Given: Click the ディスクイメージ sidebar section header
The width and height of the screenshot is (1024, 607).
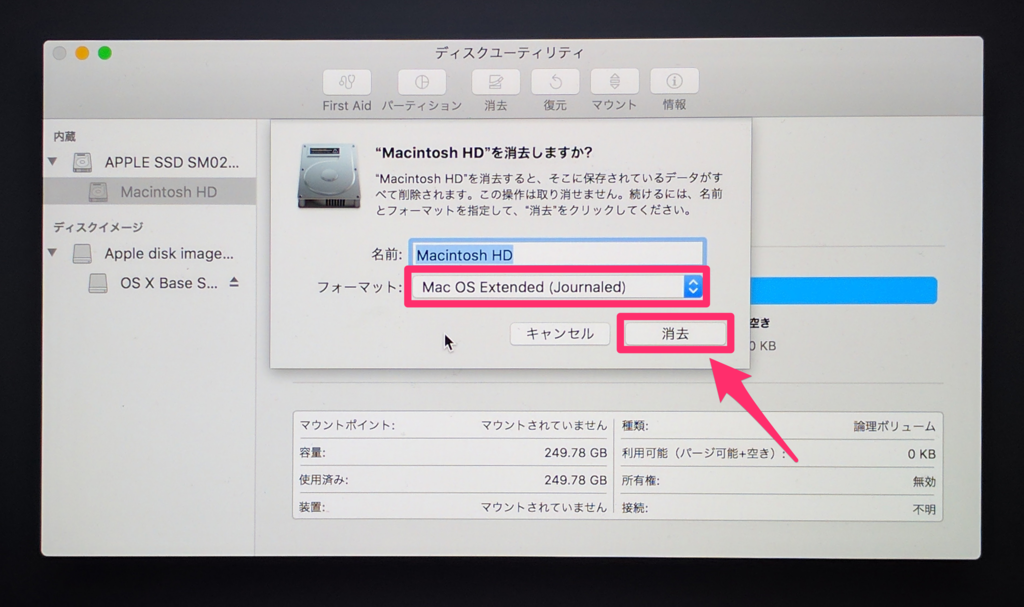Looking at the screenshot, I should (x=98, y=227).
